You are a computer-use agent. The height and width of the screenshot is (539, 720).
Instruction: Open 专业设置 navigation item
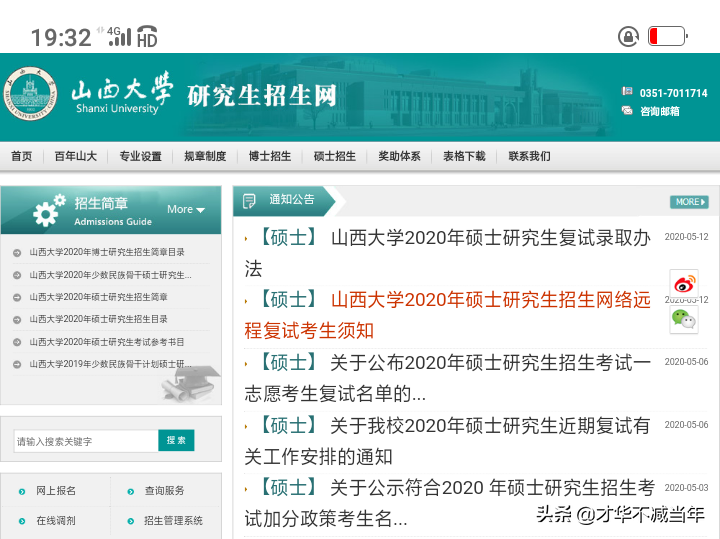141,156
